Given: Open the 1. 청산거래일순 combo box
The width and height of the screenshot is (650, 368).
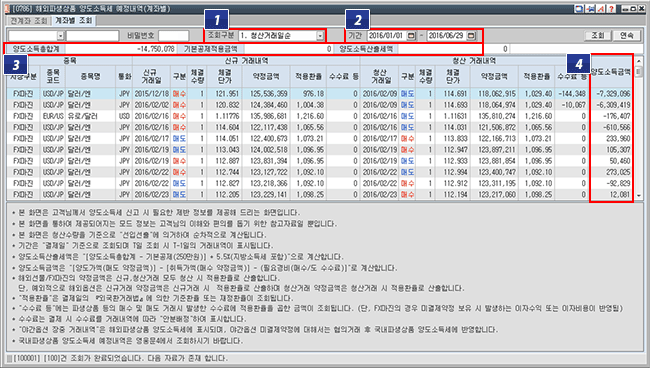Looking at the screenshot, I should 281,36.
